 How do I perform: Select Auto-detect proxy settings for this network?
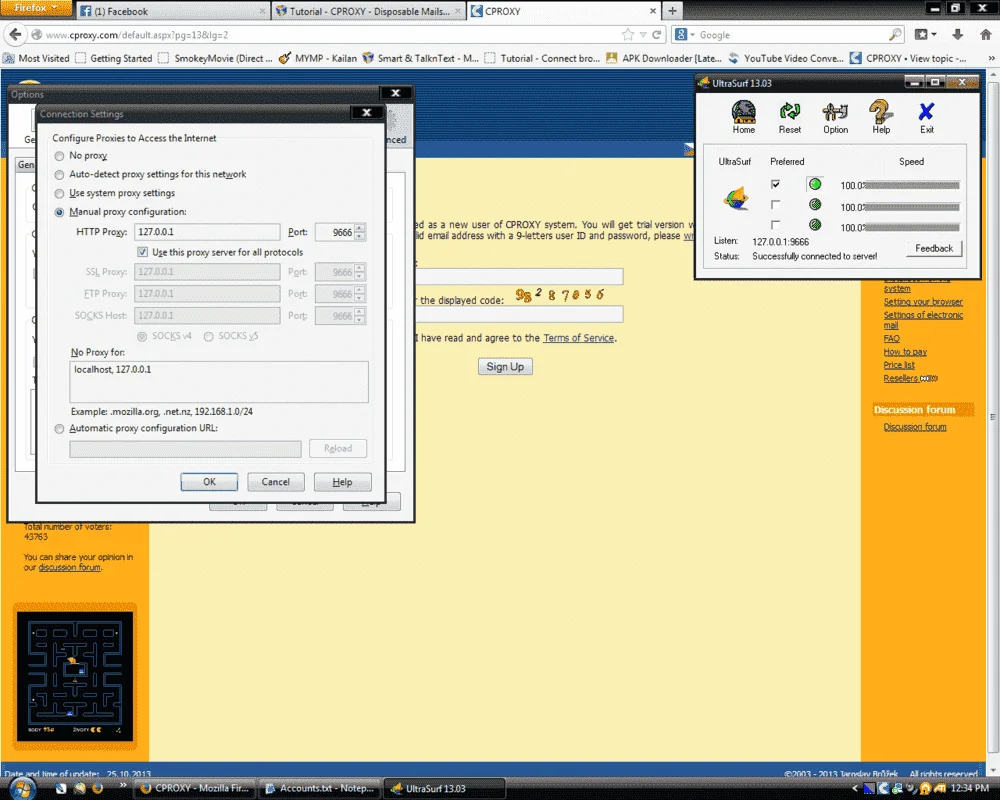[x=59, y=174]
